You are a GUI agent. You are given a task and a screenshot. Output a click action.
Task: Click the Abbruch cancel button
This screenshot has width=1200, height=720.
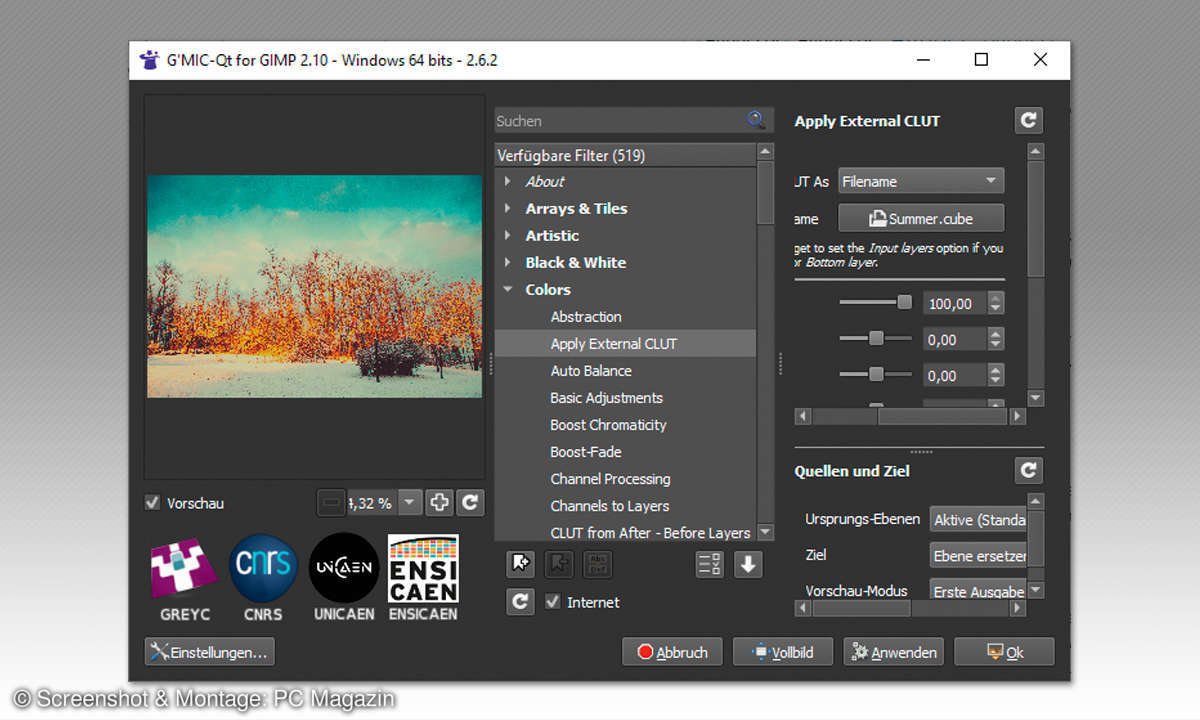click(673, 652)
